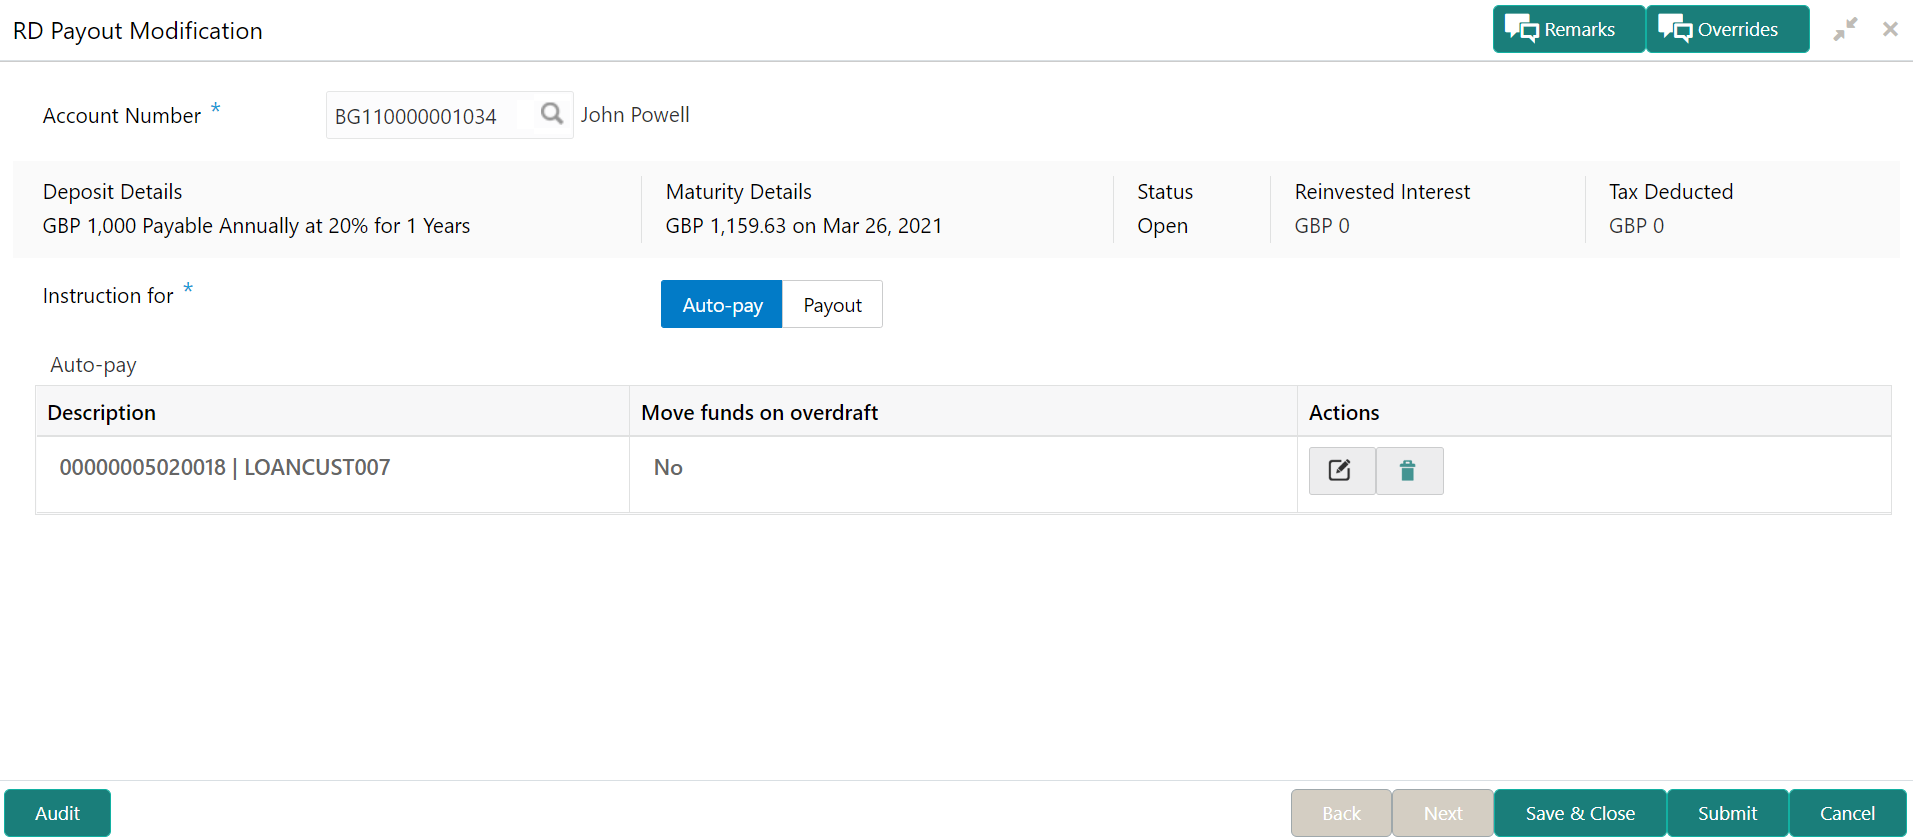The height and width of the screenshot is (838, 1913).
Task: Select the Auto-pay instruction option
Action: pyautogui.click(x=722, y=305)
